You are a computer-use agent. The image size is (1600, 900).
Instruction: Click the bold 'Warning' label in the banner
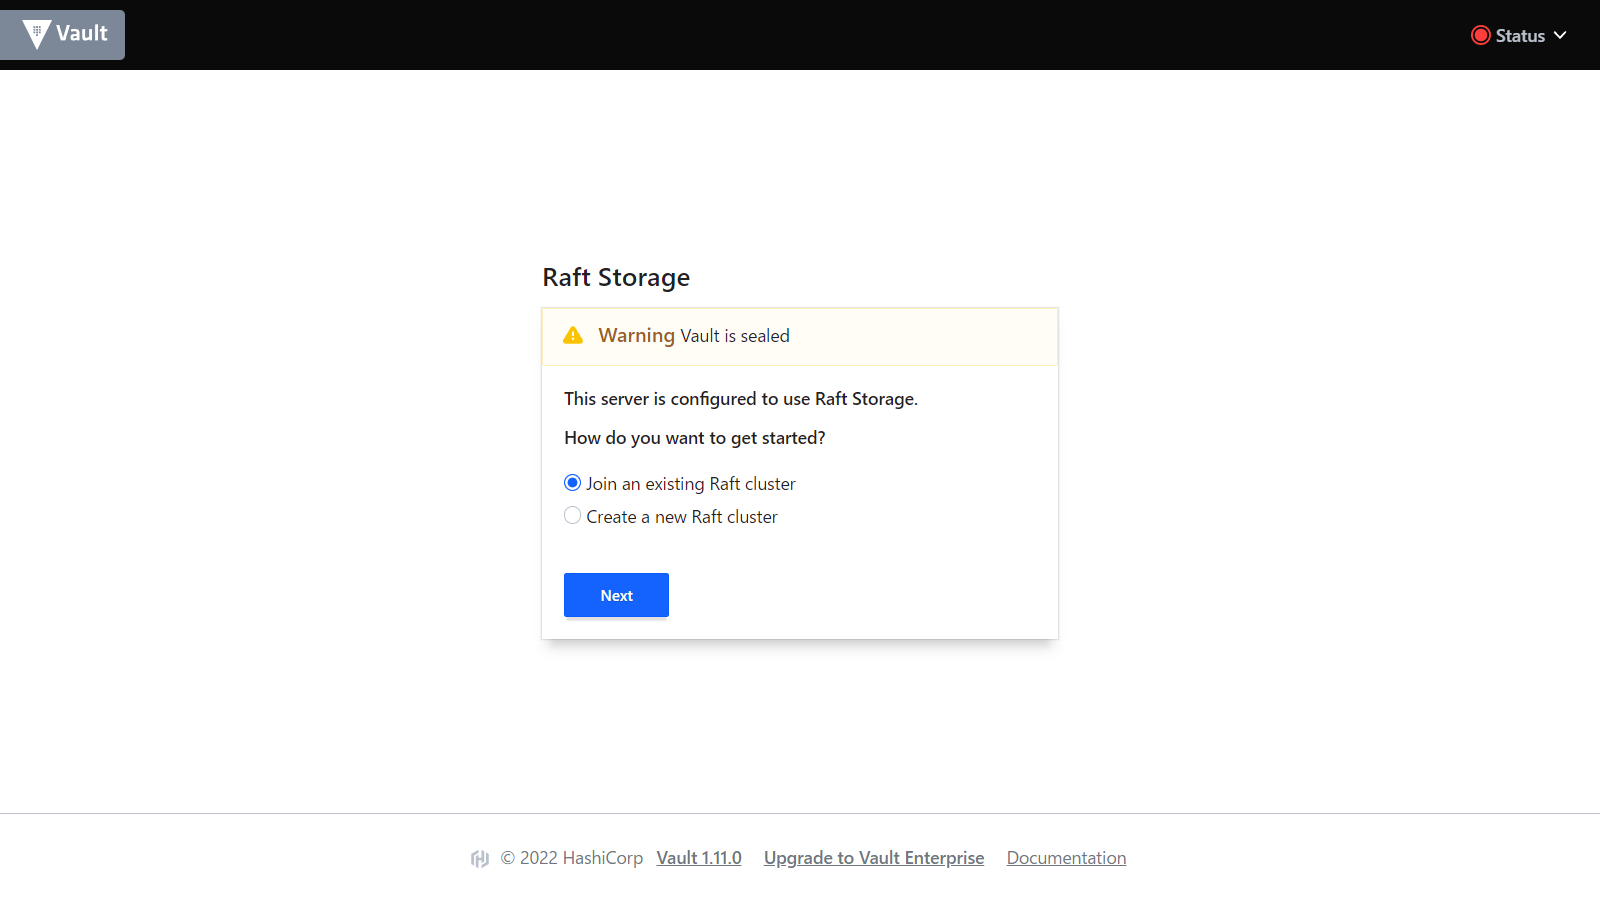coord(636,336)
